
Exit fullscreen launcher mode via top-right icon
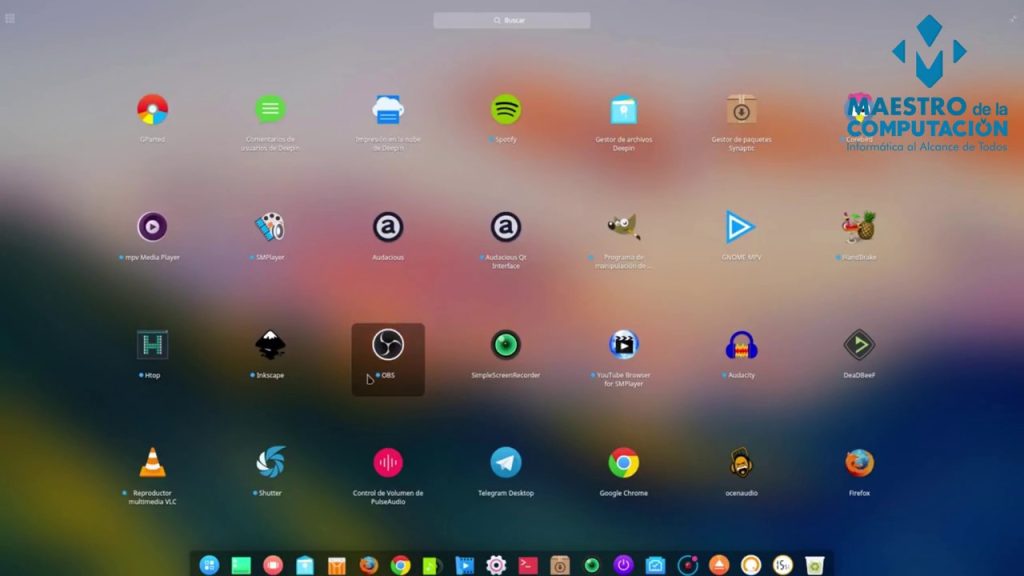[1013, 18]
